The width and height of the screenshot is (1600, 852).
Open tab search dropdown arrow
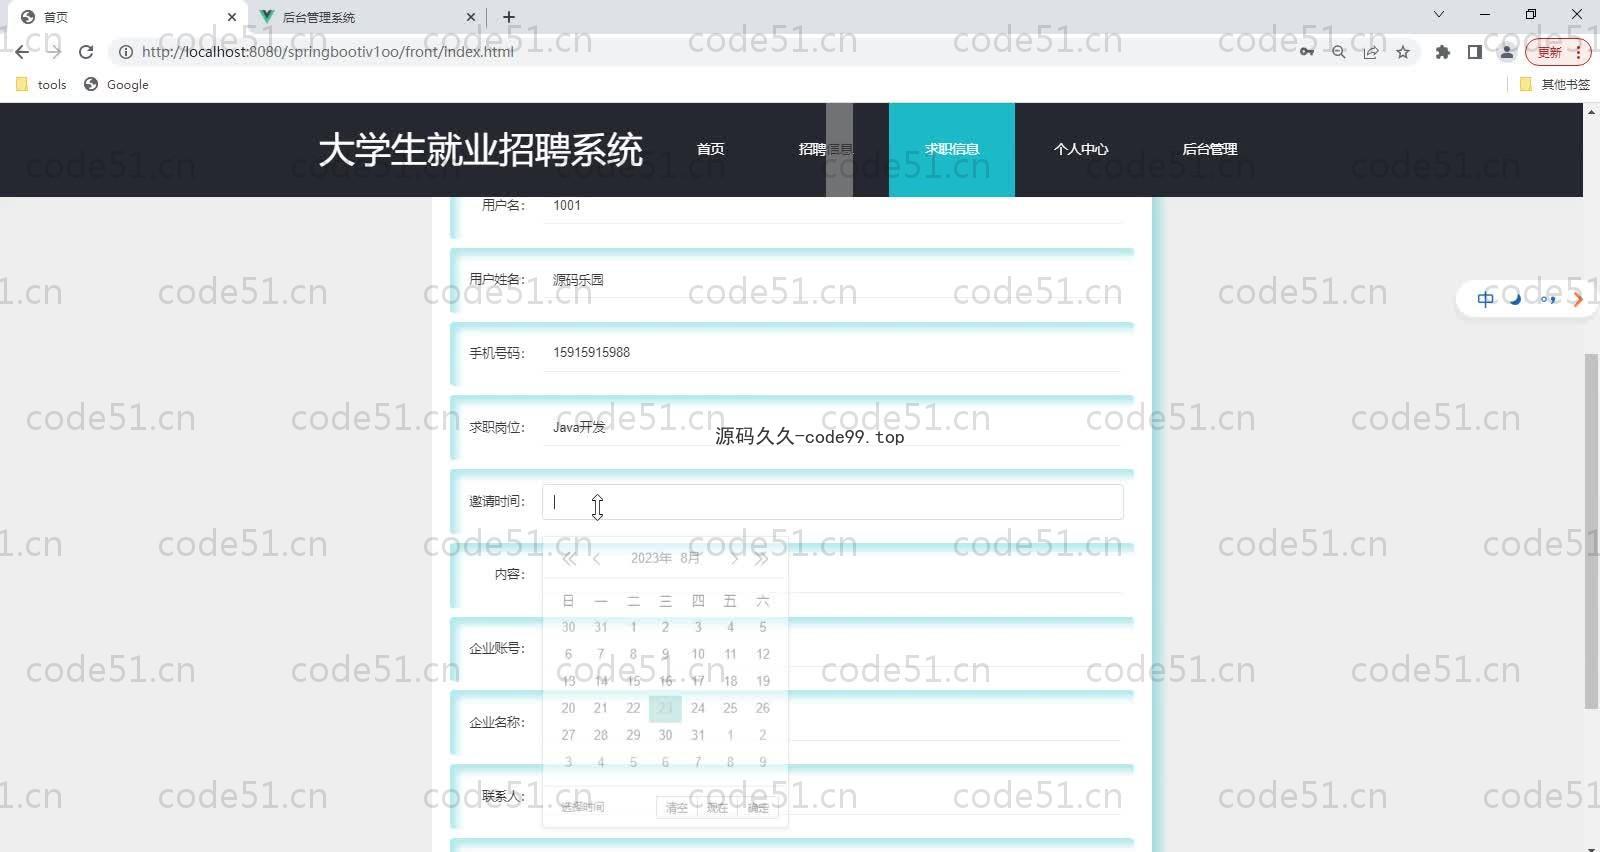[x=1438, y=15]
